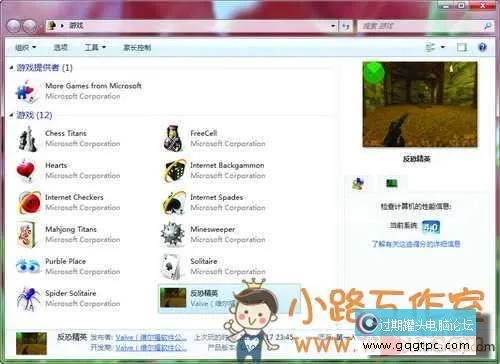Select the Minesweeper title text
Viewport: 500px width, 364px height.
[213, 229]
